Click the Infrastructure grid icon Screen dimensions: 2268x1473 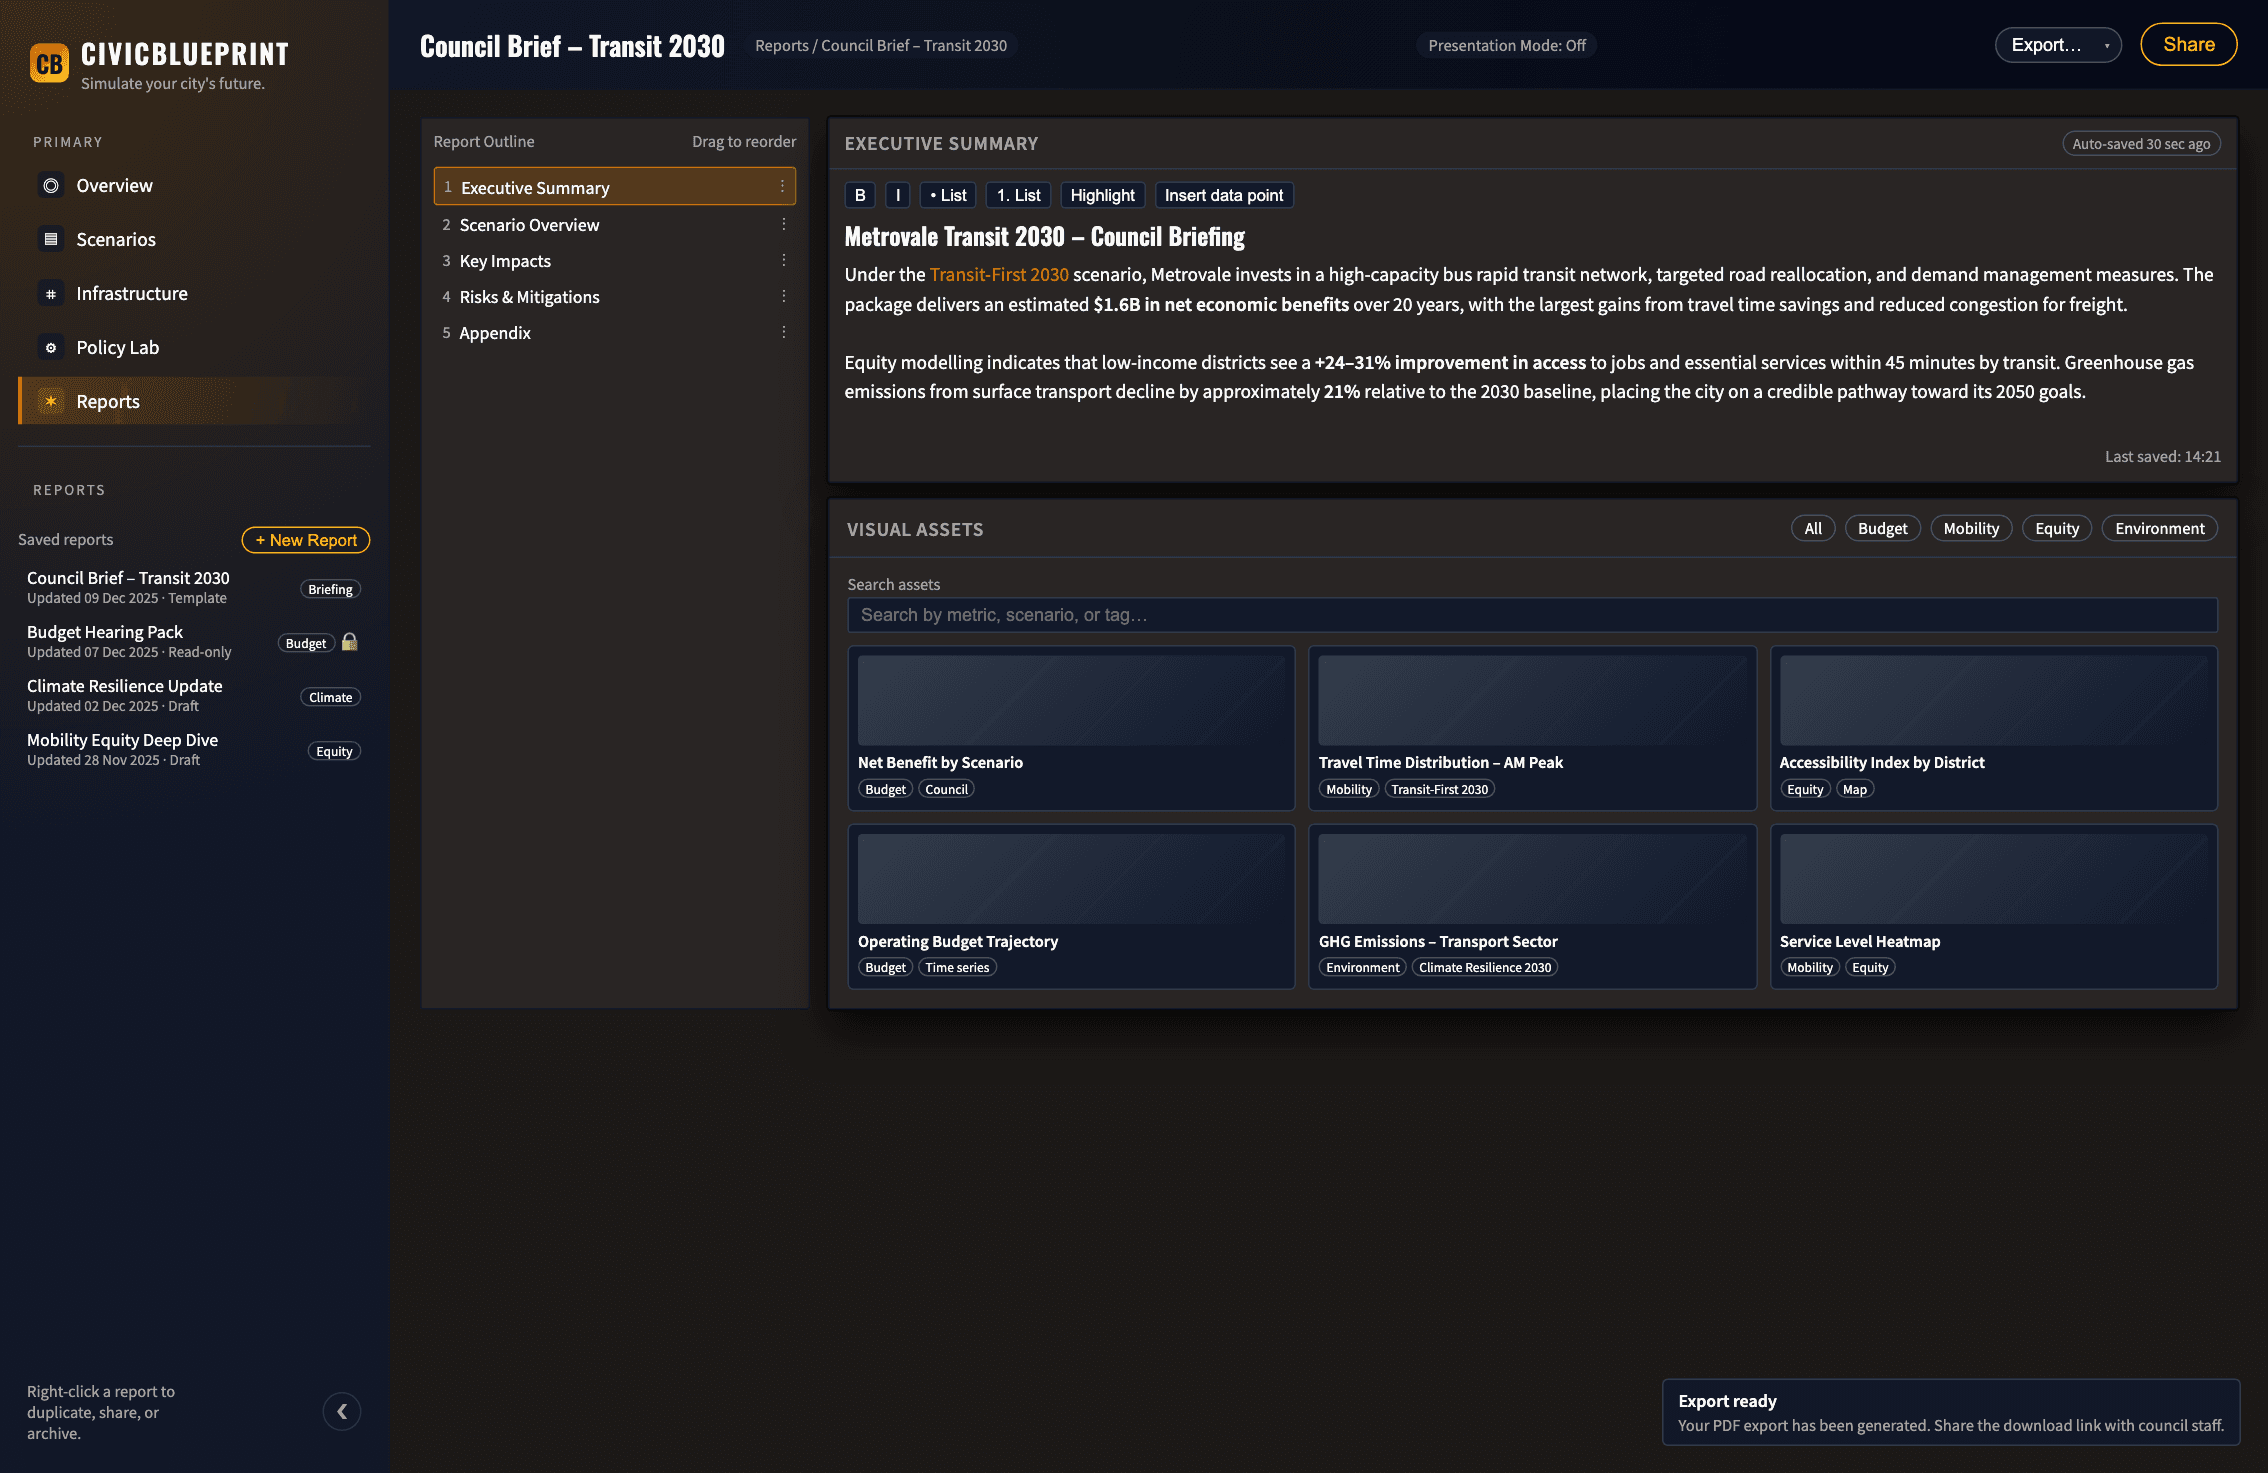click(51, 294)
